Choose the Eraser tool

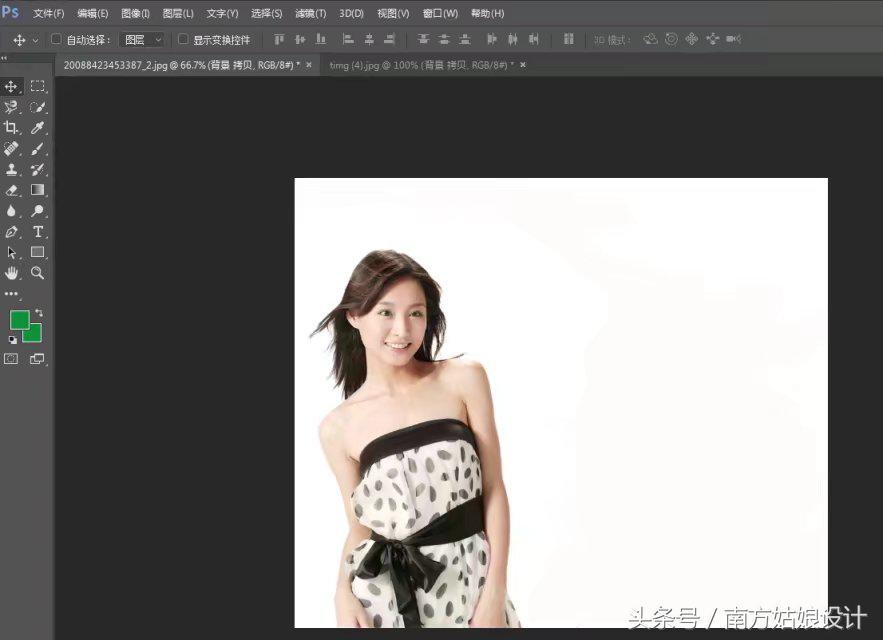[x=12, y=190]
